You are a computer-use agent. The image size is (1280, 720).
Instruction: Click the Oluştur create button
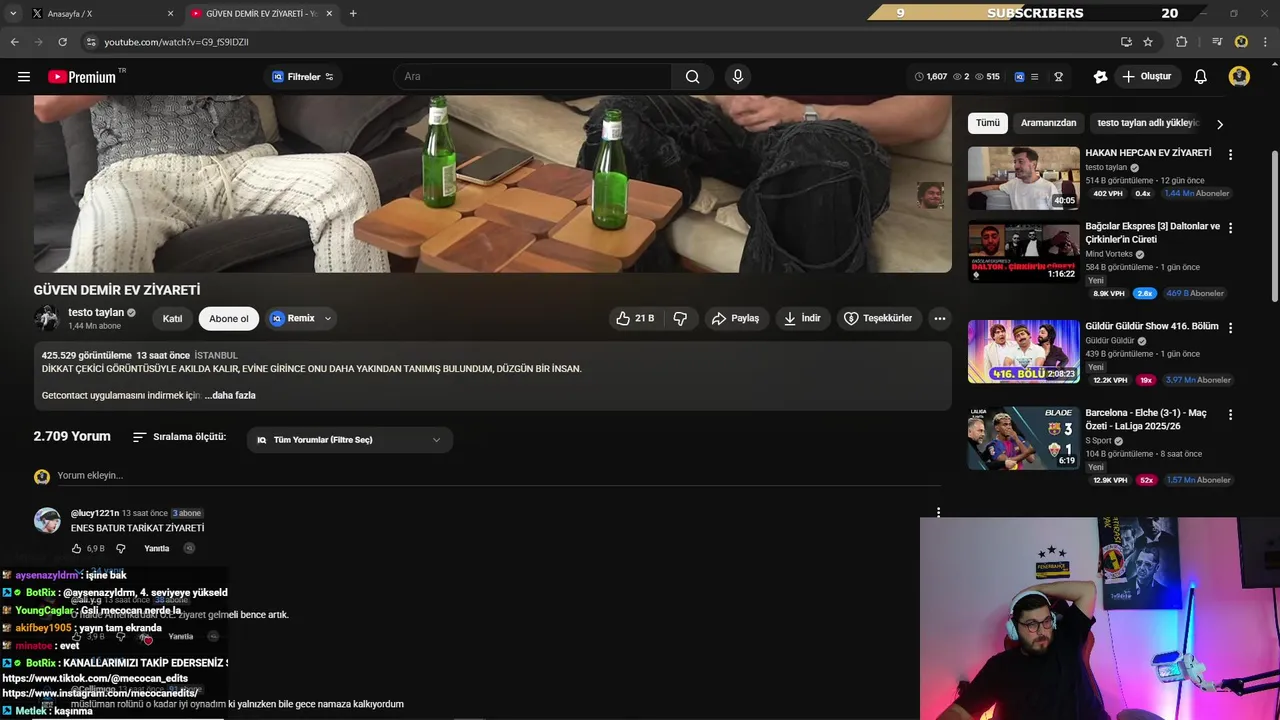pyautogui.click(x=1146, y=77)
